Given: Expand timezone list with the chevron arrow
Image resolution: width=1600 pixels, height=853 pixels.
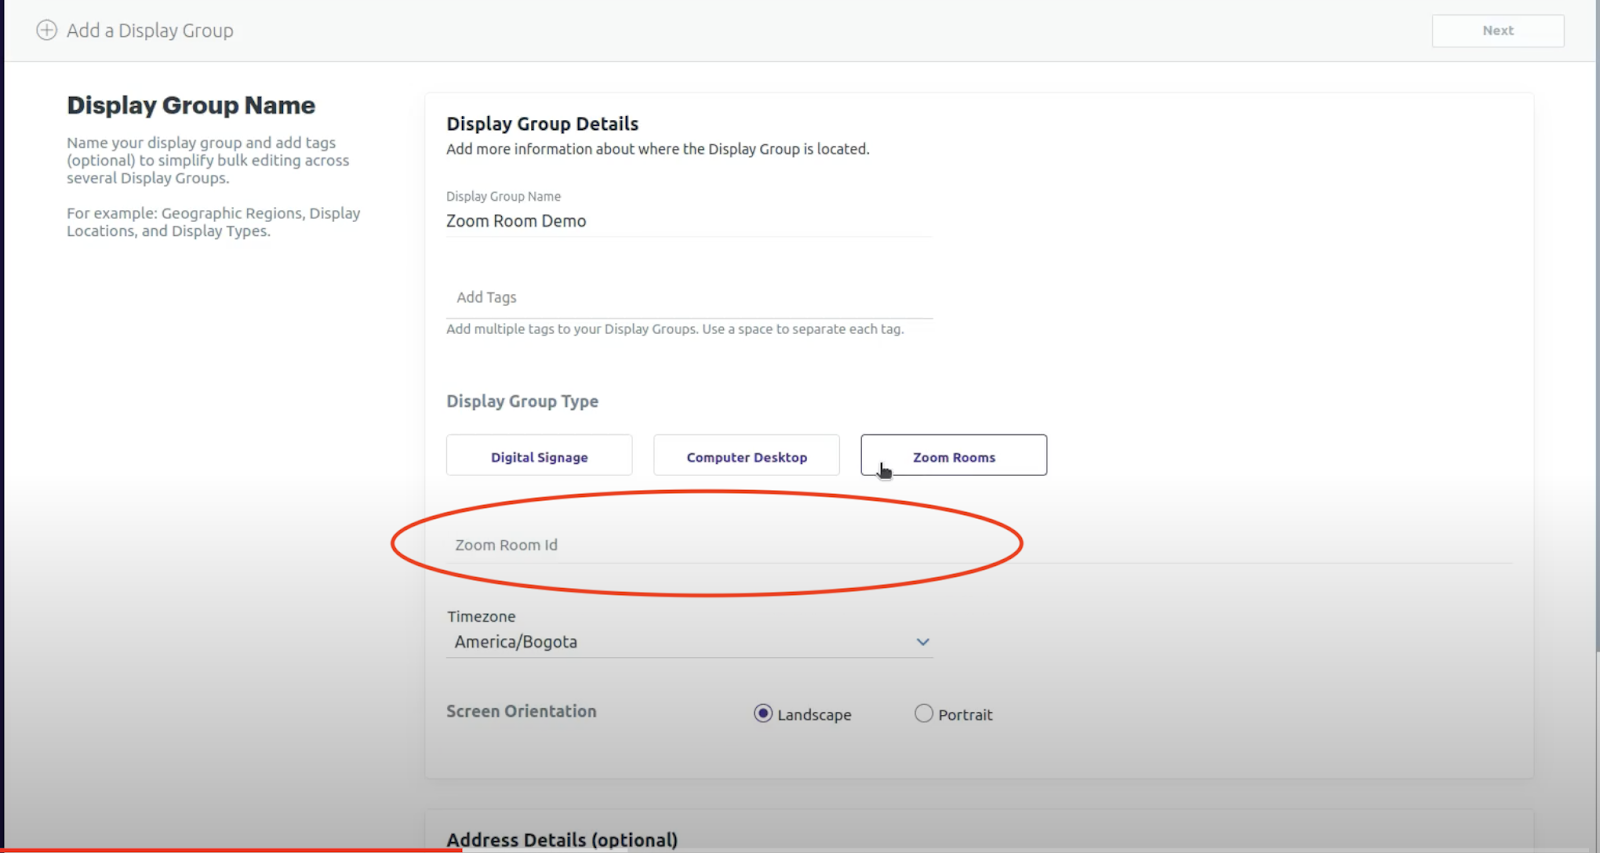Looking at the screenshot, I should 922,642.
